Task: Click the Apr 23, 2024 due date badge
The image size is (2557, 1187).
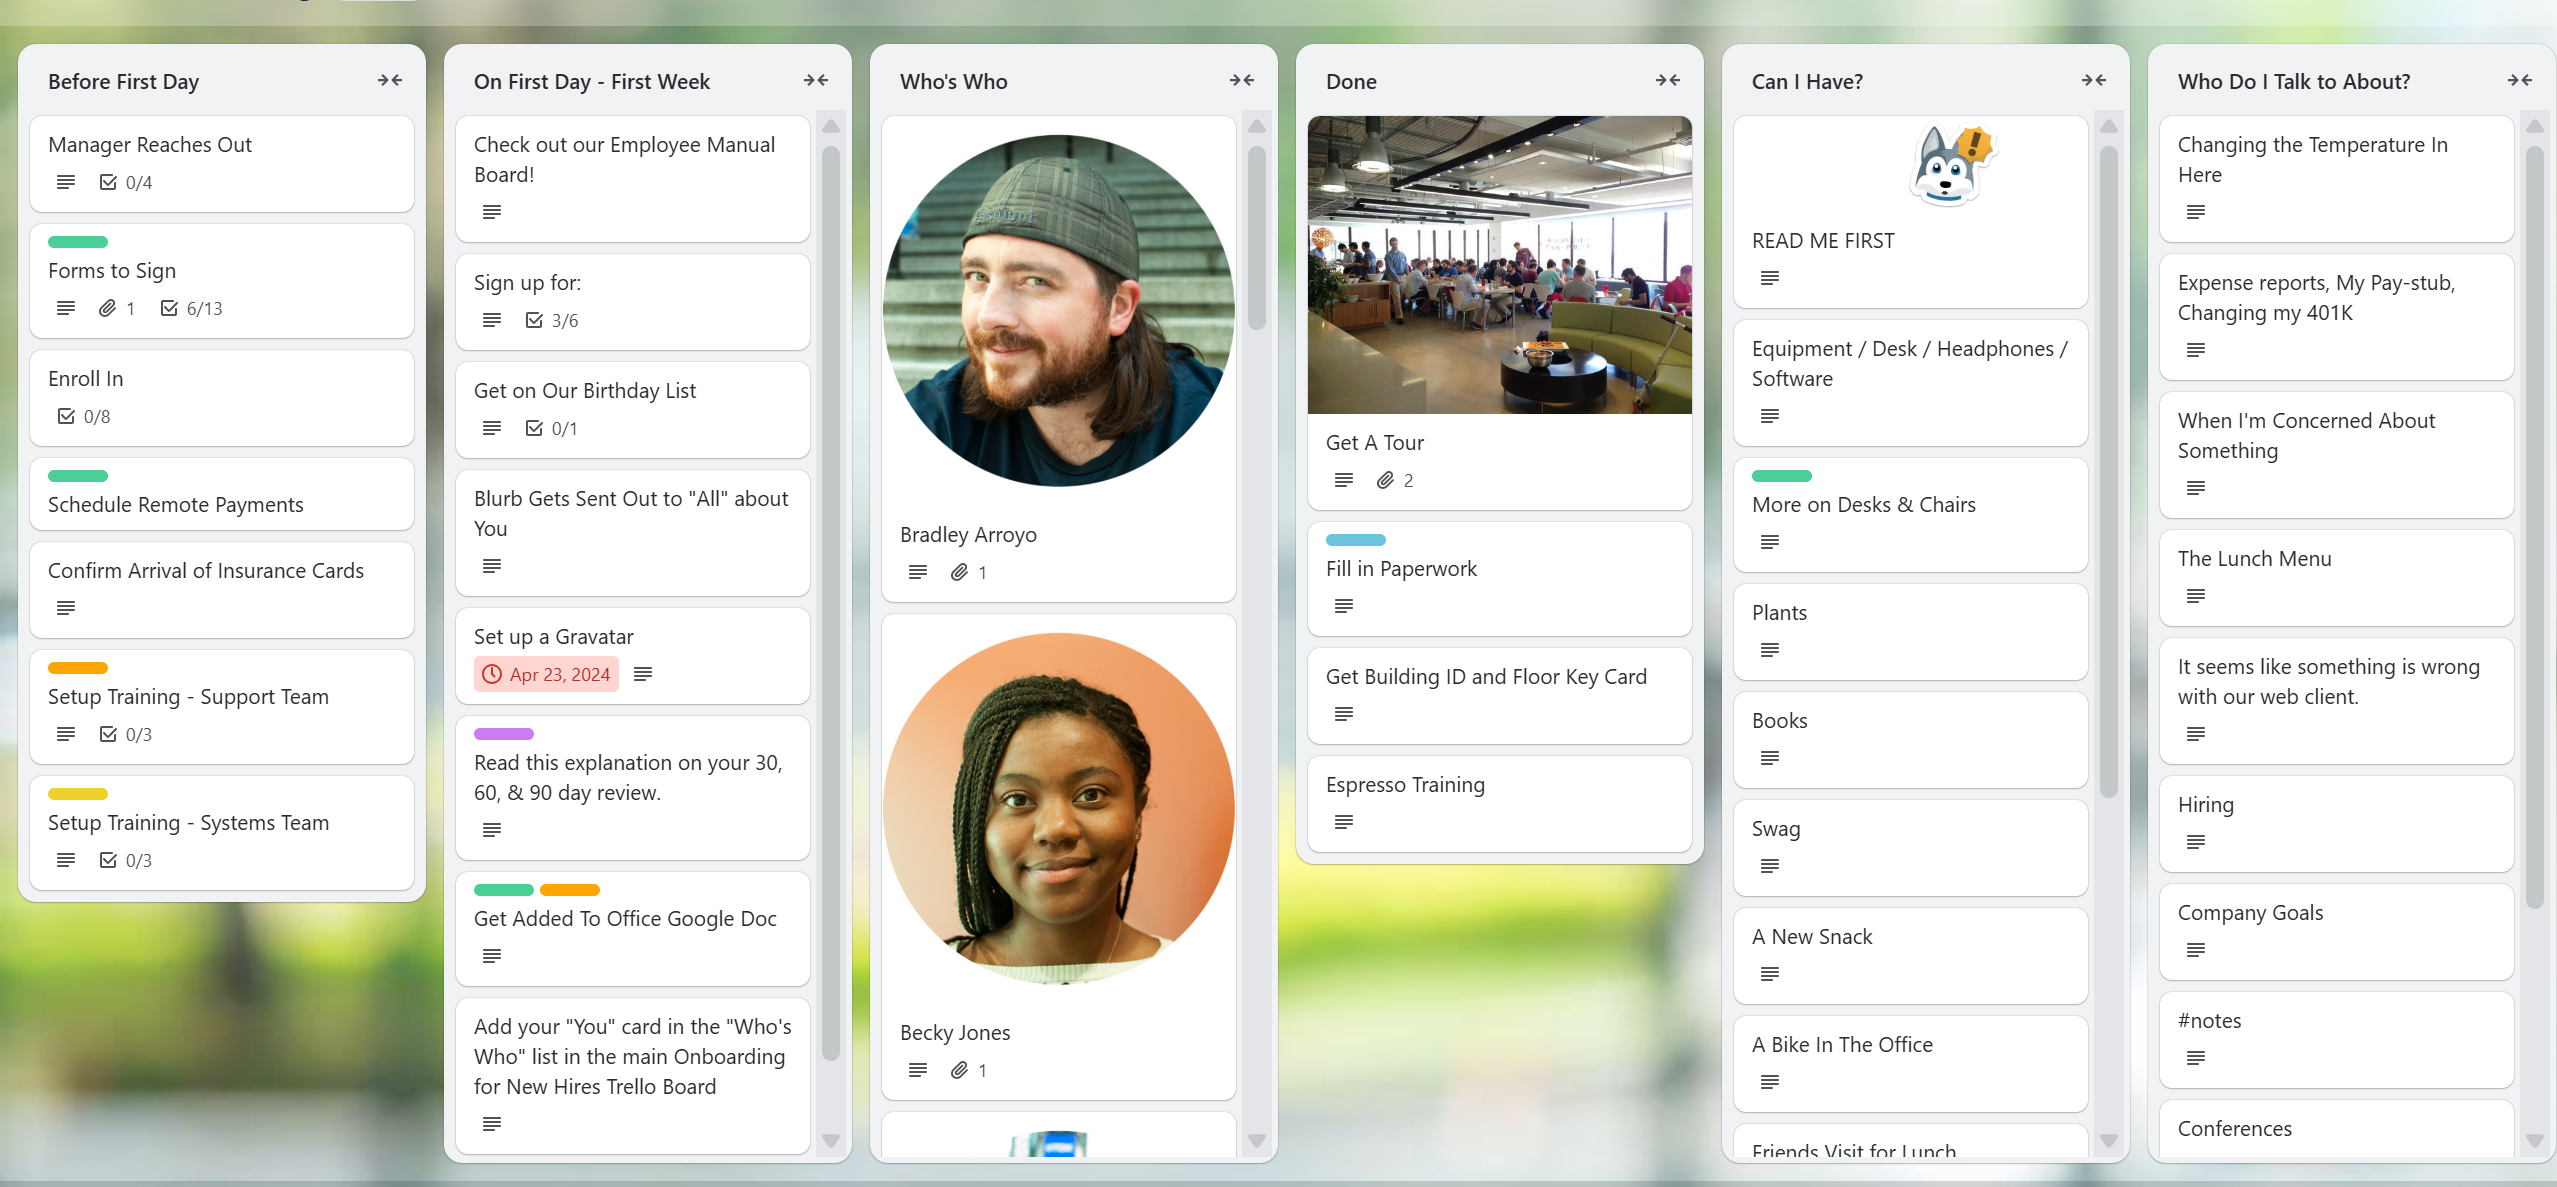Action: 546,674
